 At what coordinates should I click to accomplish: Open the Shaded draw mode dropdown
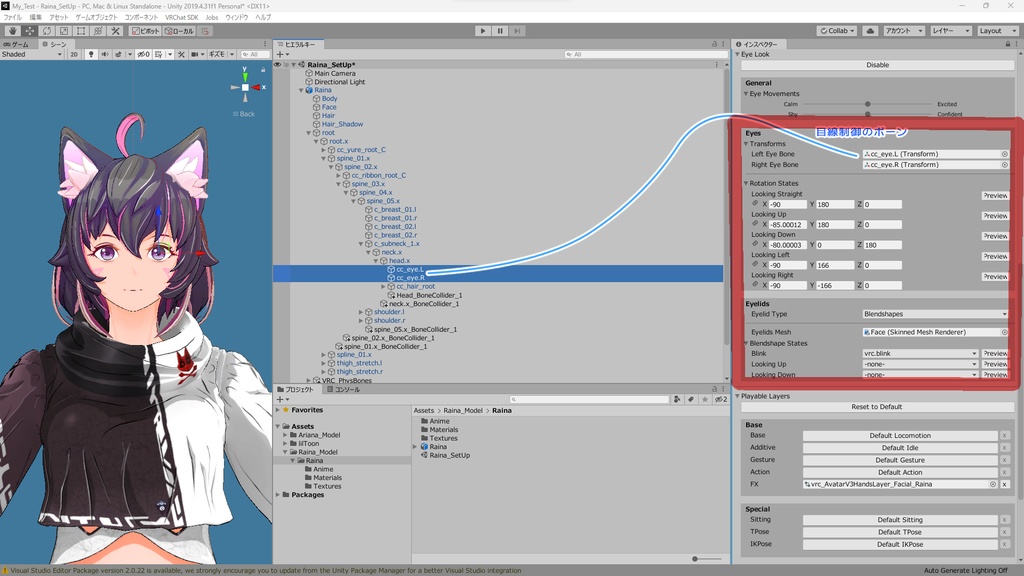32,54
